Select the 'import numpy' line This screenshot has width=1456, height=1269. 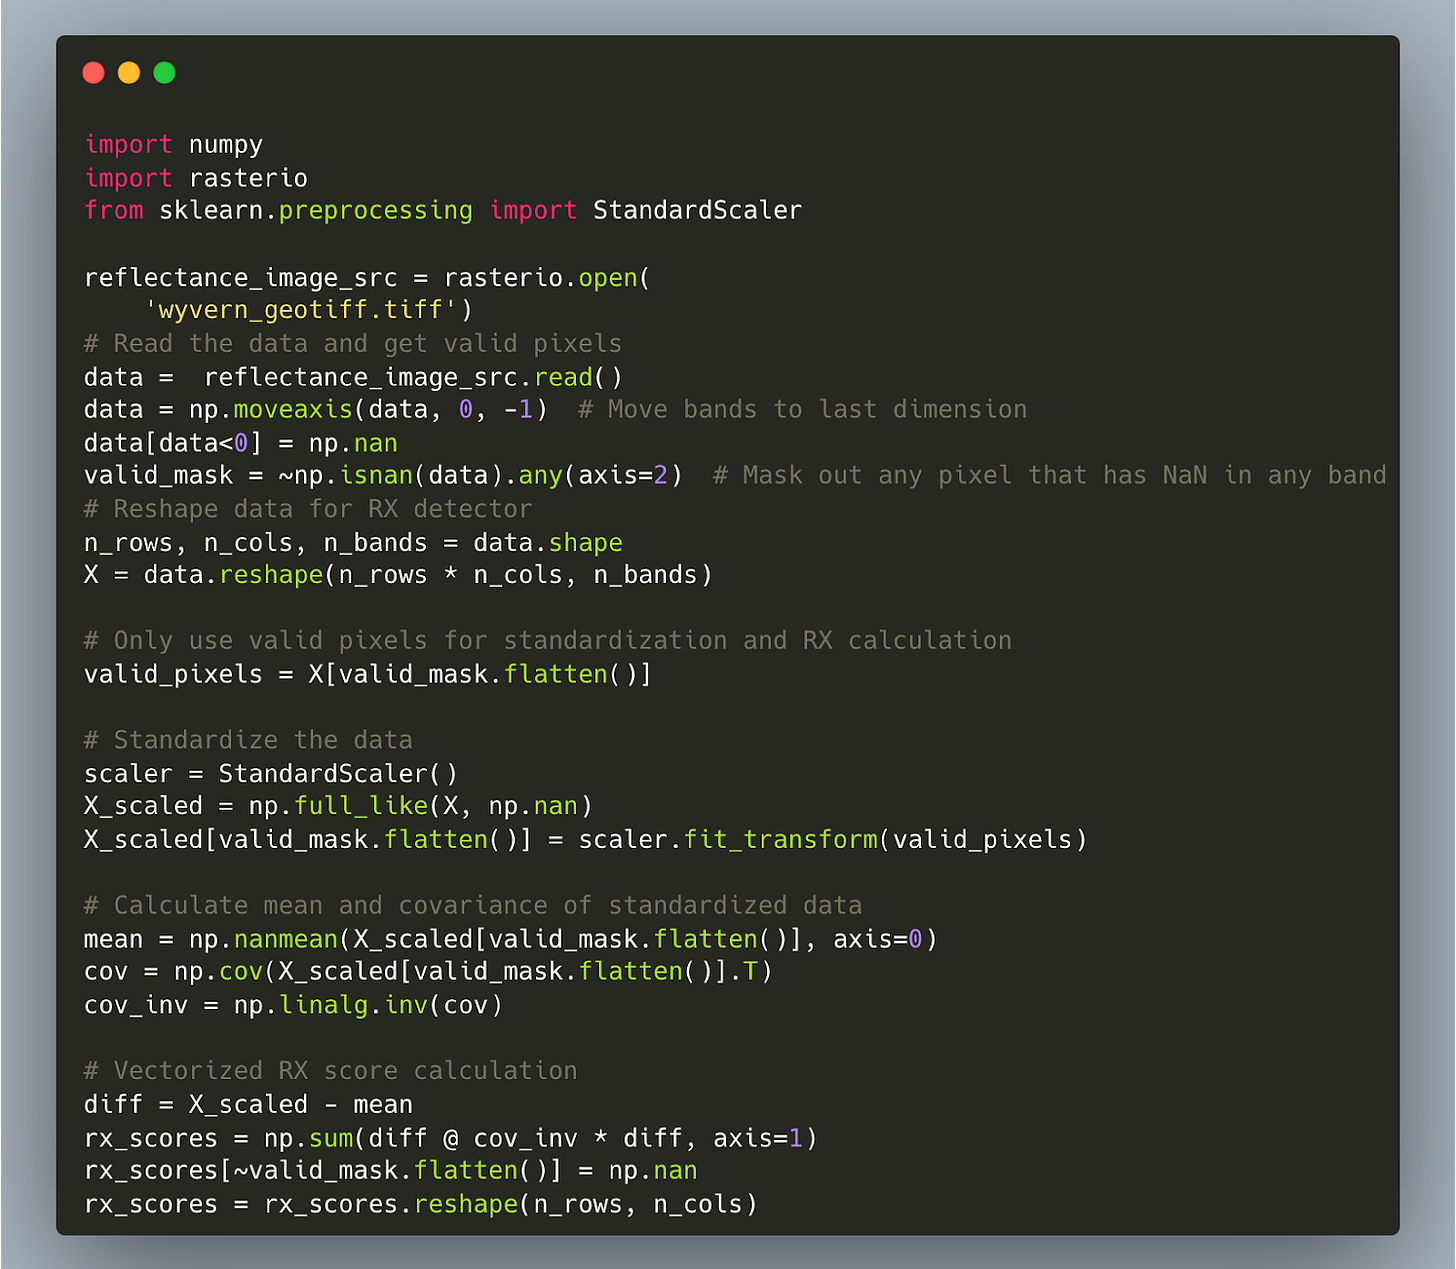[174, 145]
